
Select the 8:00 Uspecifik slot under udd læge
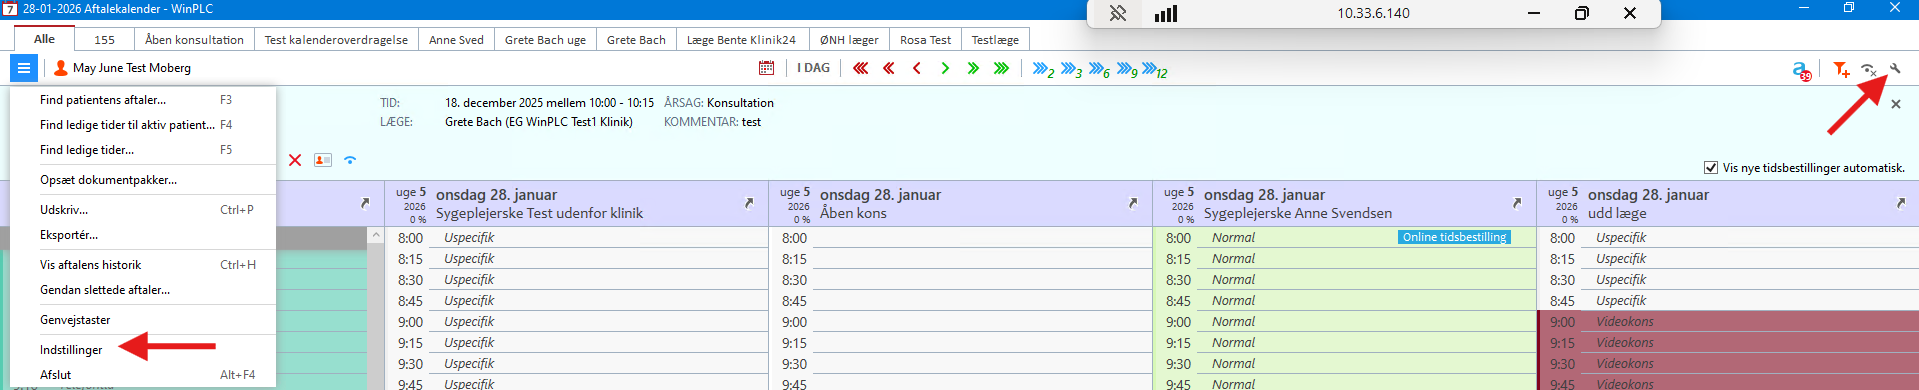1728,238
